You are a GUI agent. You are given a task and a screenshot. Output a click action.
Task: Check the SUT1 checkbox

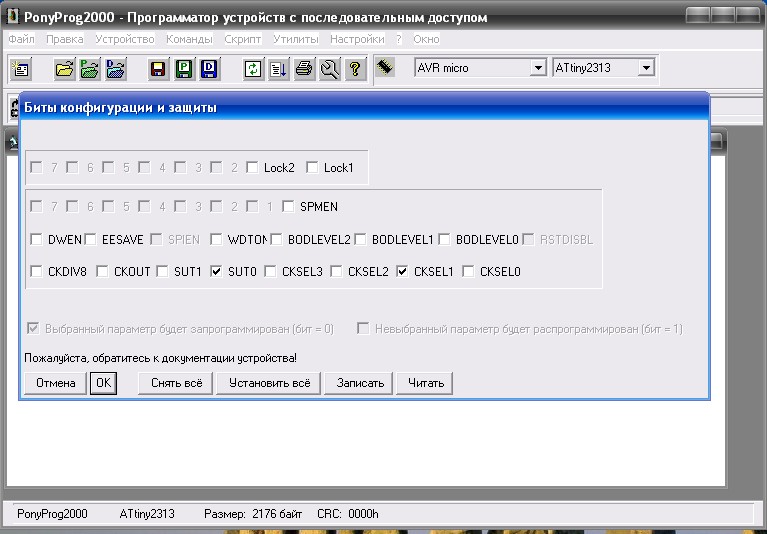[162, 271]
